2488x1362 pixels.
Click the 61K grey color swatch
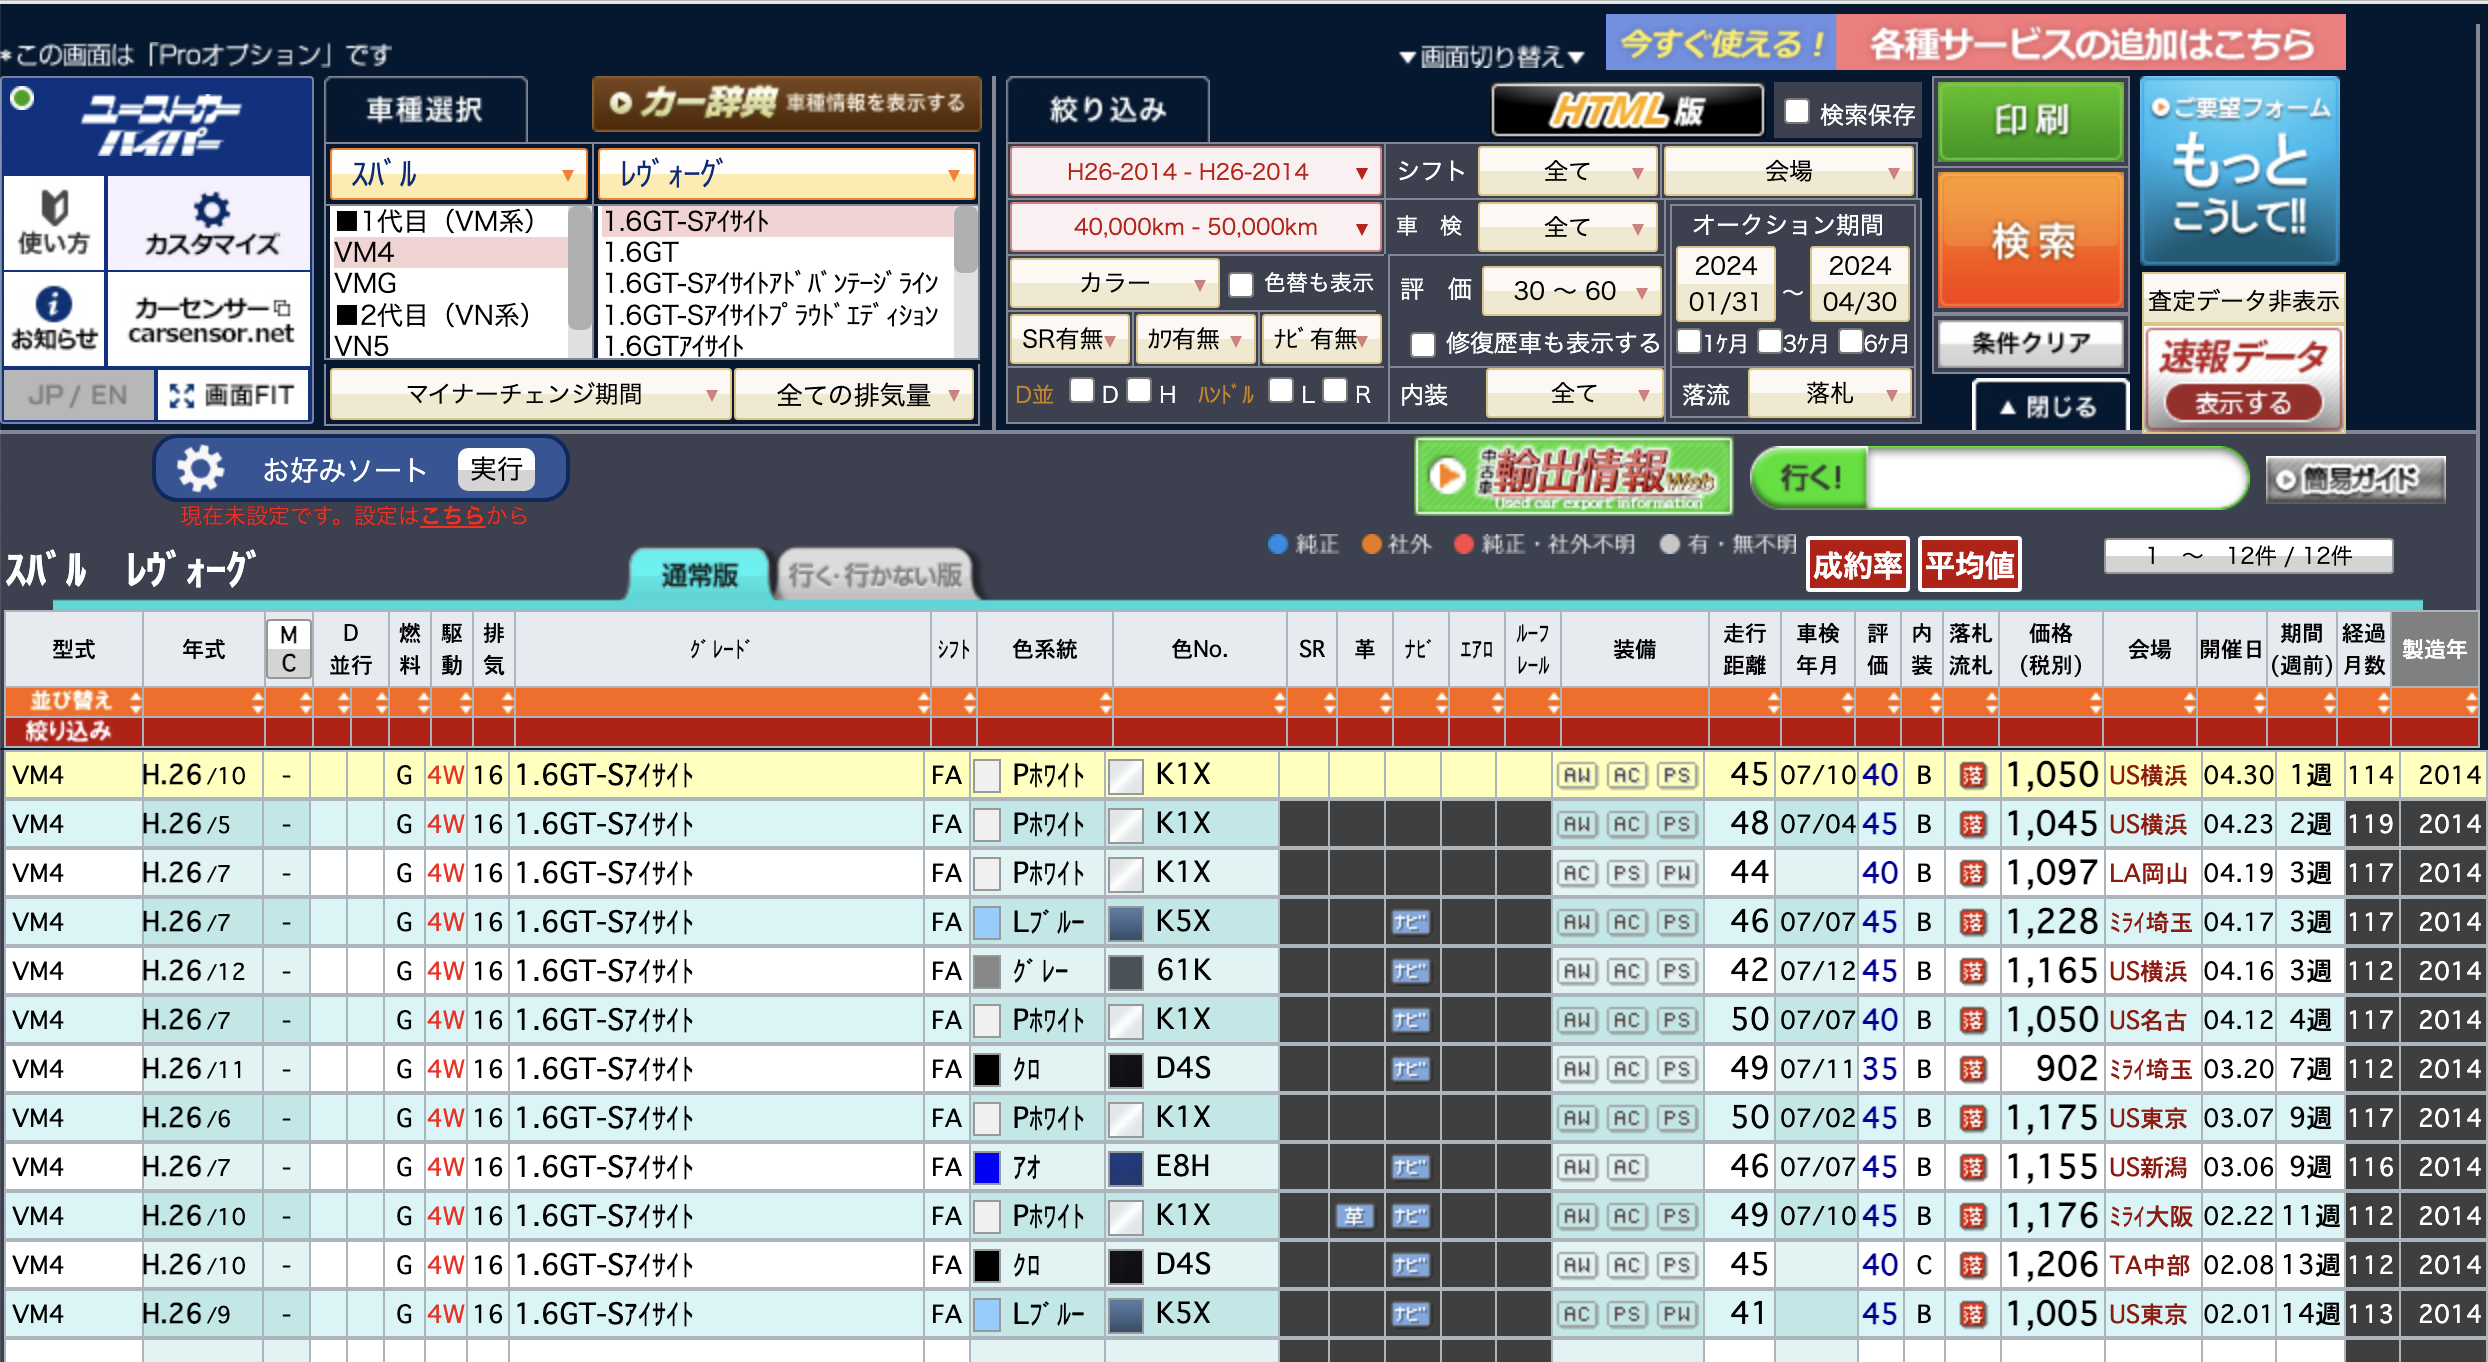[x=1125, y=971]
